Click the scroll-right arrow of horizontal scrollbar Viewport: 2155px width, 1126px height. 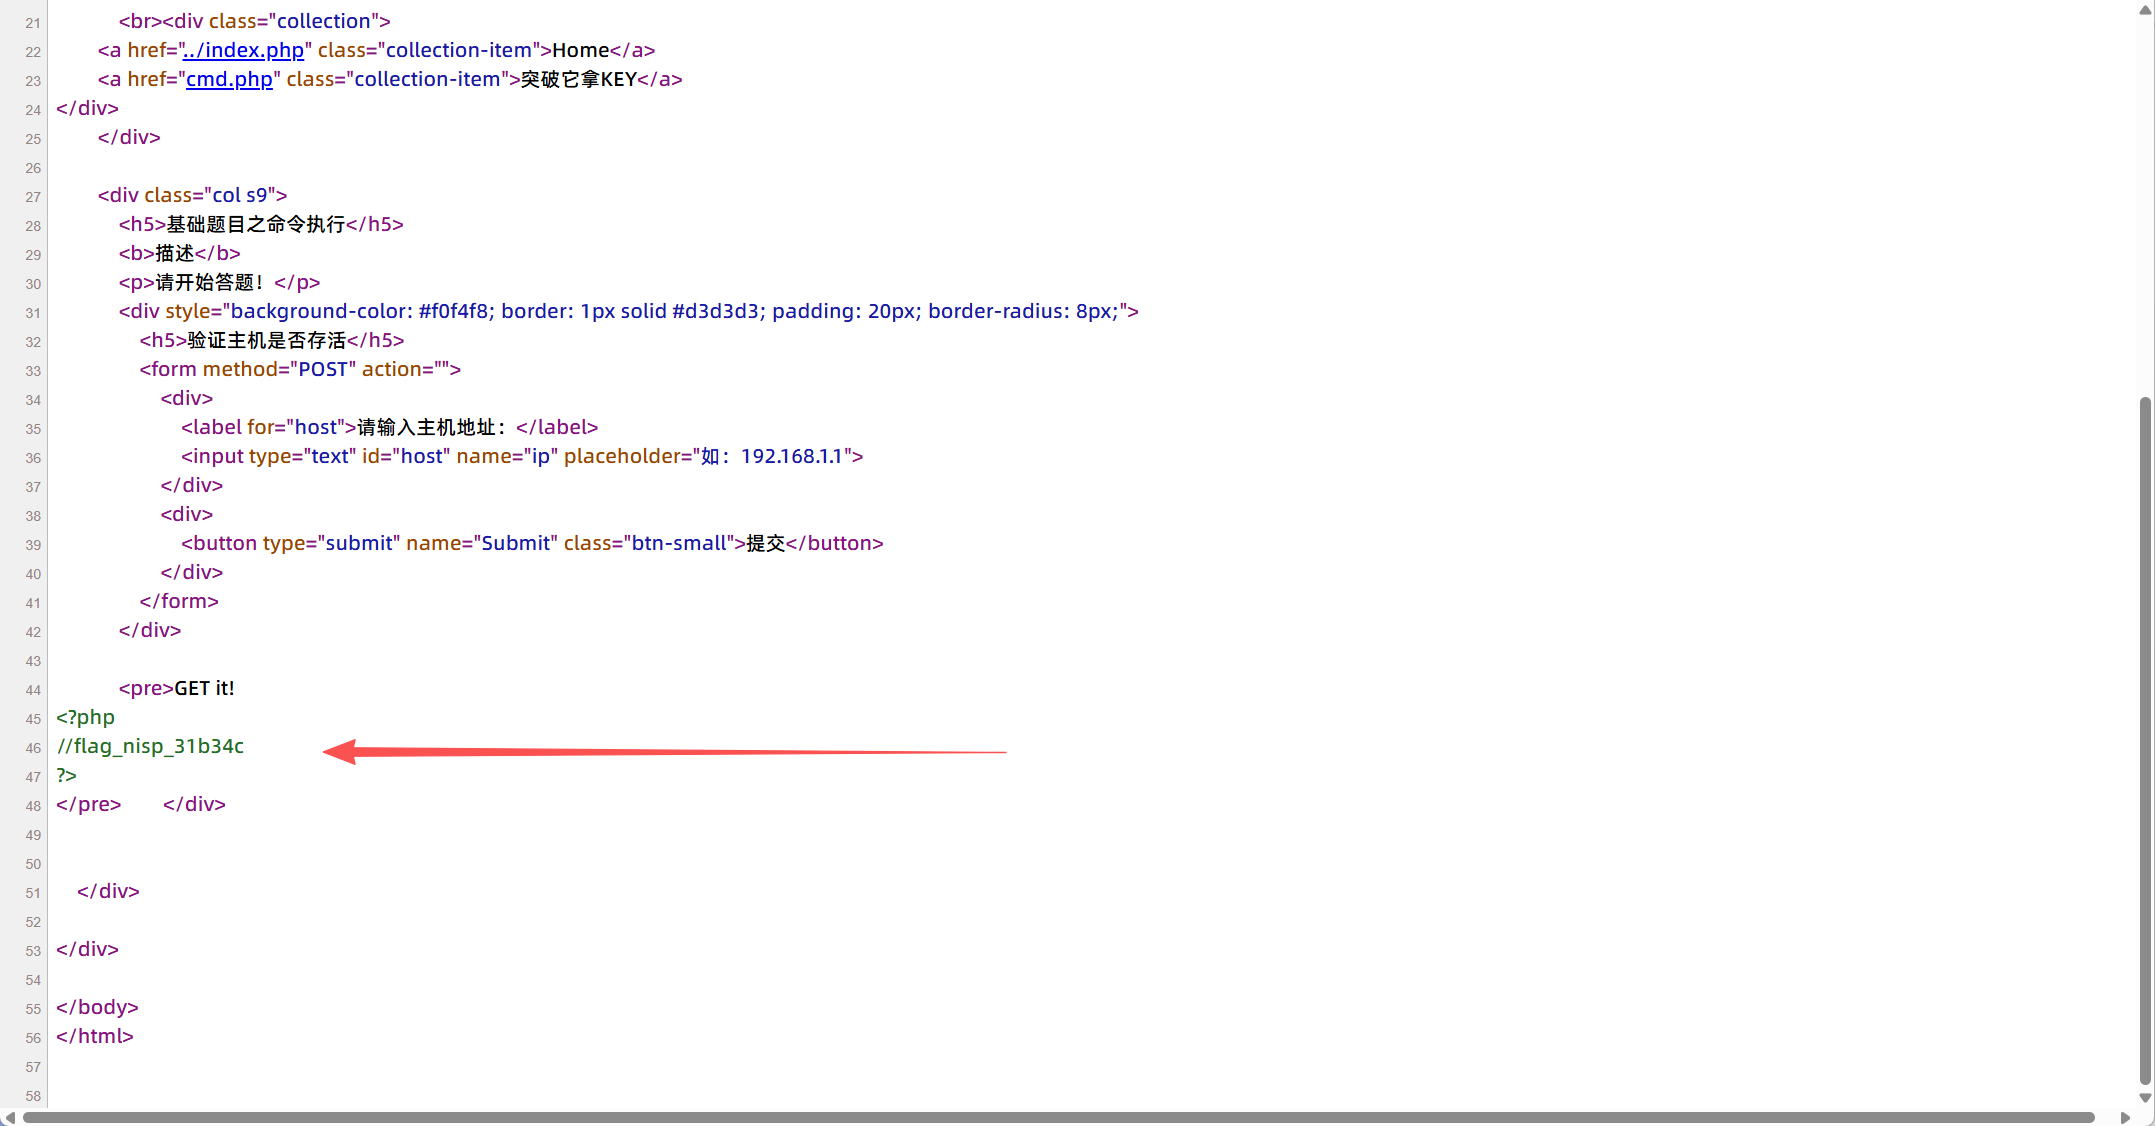pyautogui.click(x=2125, y=1117)
